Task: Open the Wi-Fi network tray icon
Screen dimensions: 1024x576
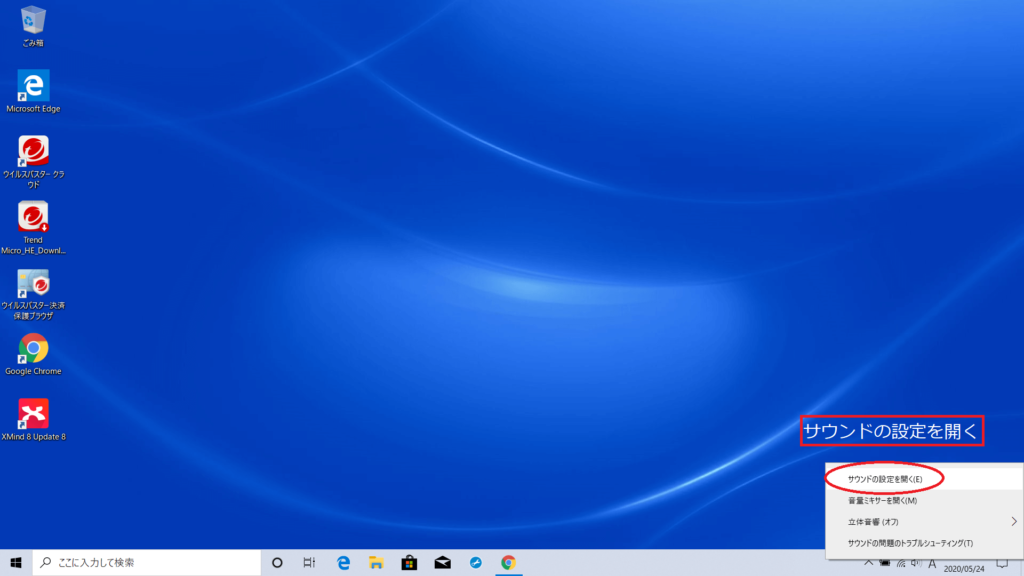Action: coord(901,563)
